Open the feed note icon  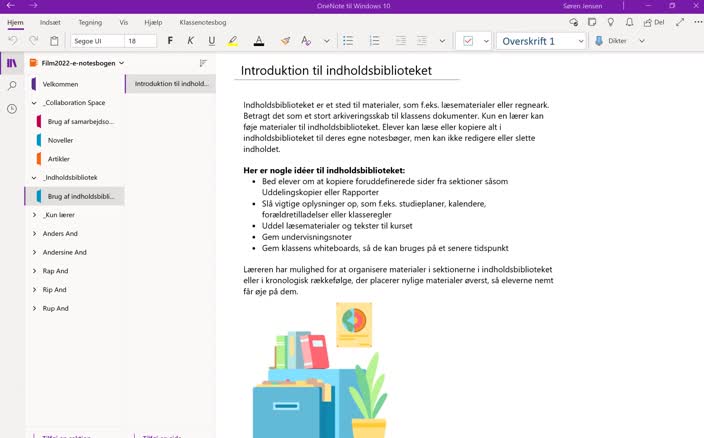pyautogui.click(x=592, y=22)
